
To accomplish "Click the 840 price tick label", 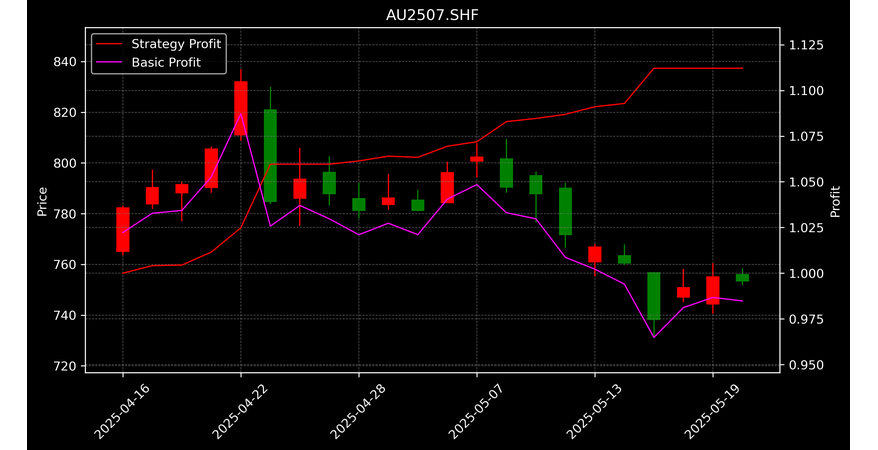I will 65,62.
